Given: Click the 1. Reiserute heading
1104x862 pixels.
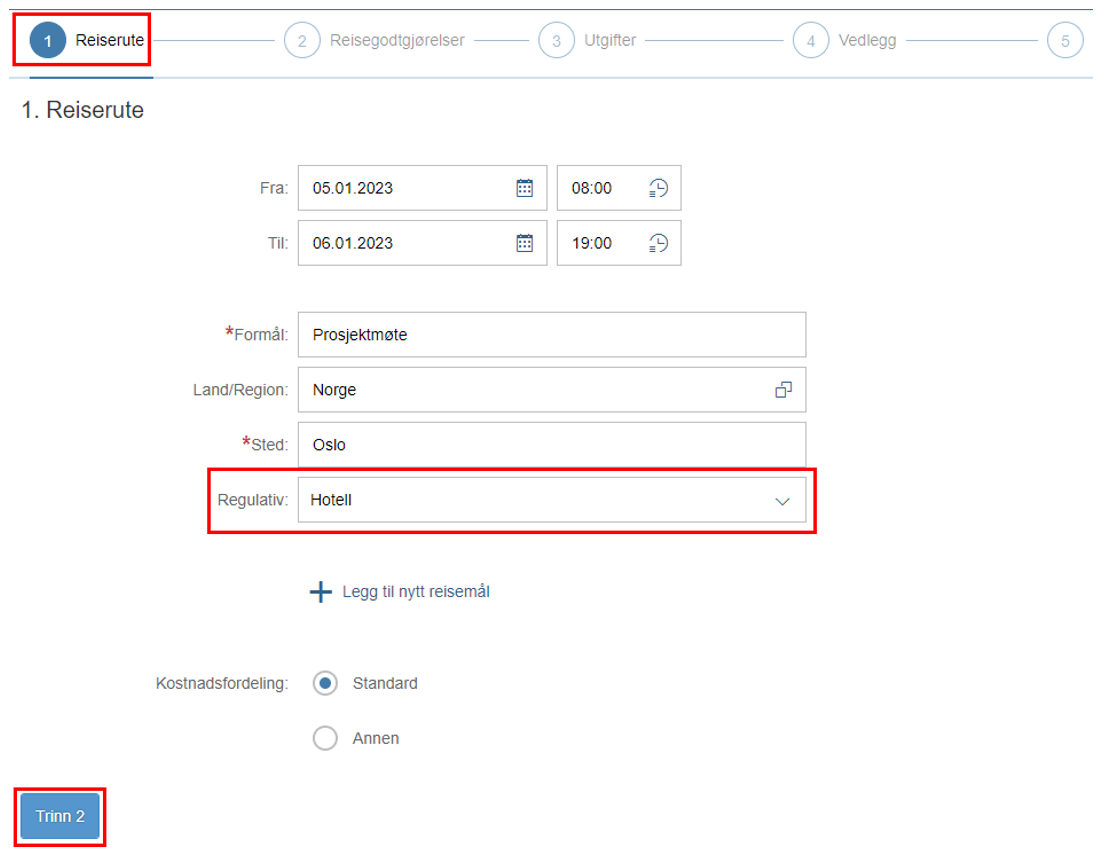Looking at the screenshot, I should pos(82,110).
